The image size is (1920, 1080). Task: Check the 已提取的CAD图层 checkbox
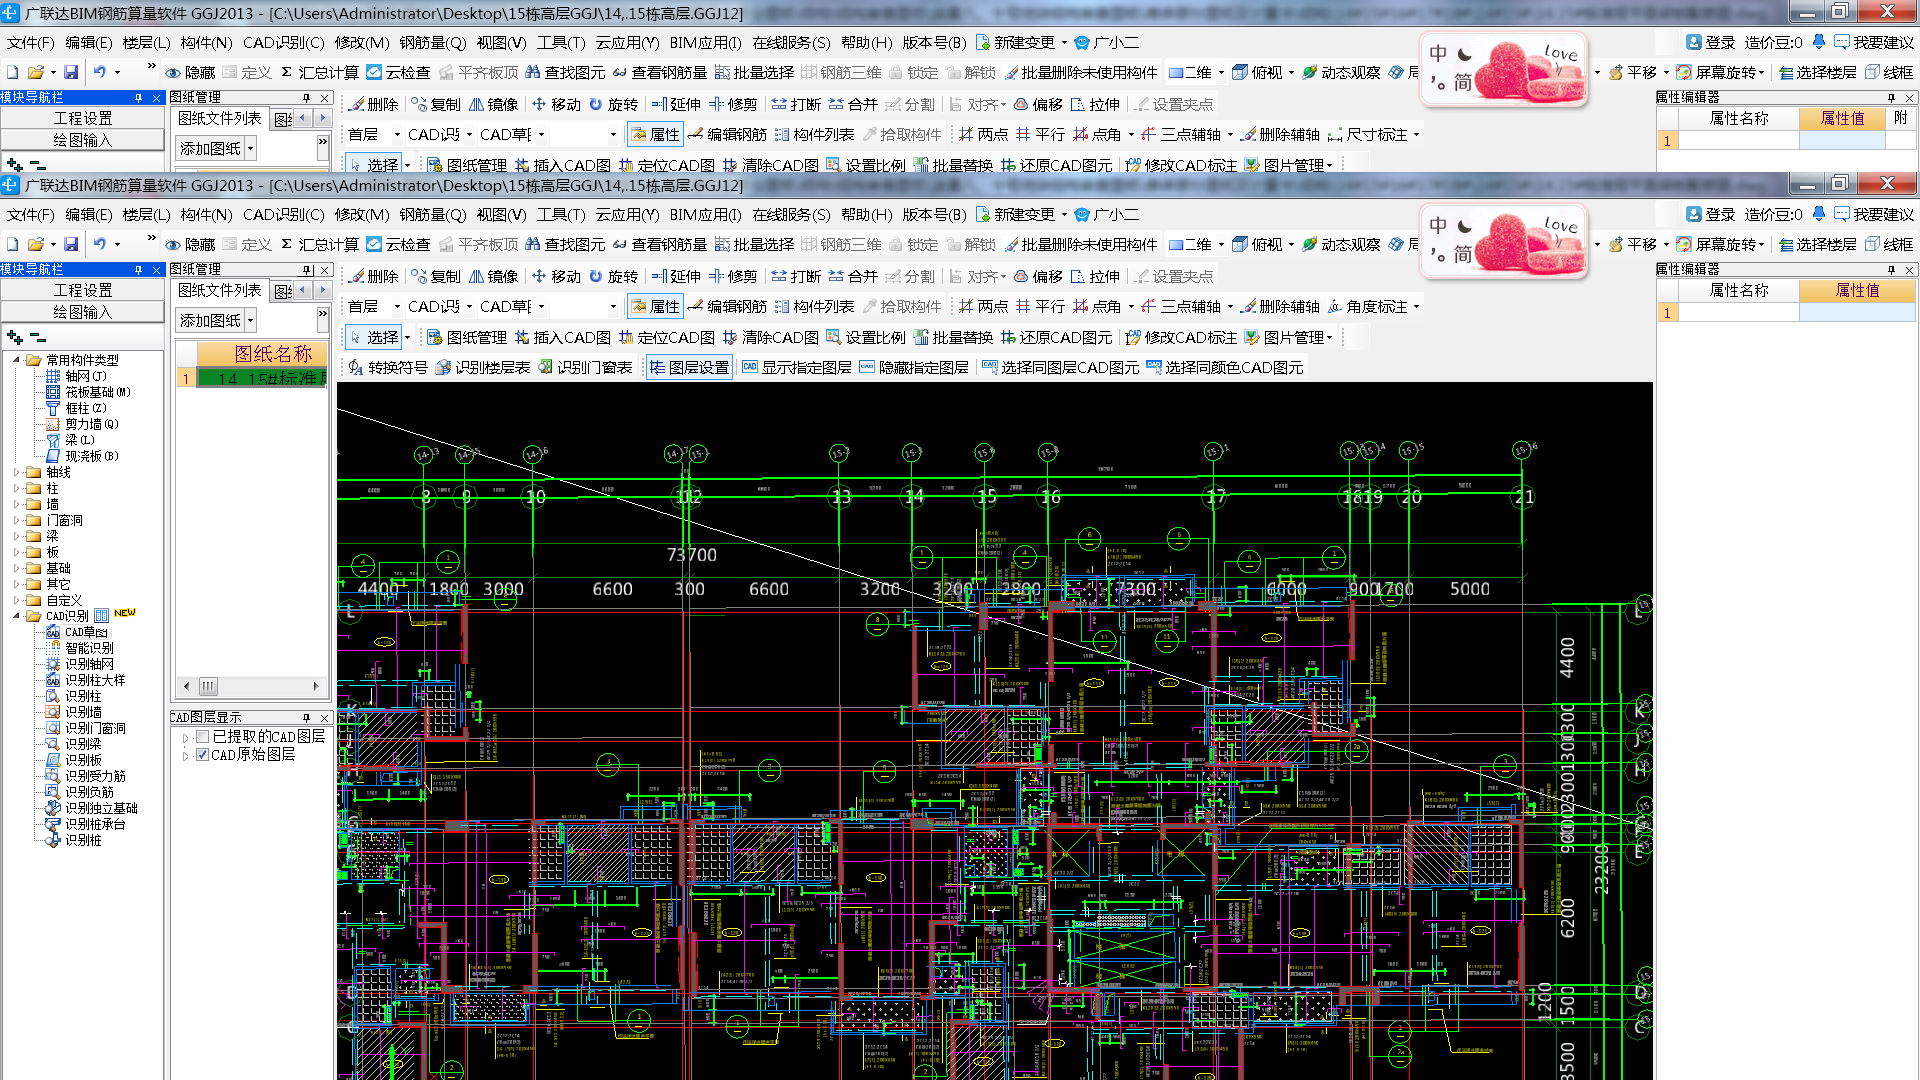(203, 736)
